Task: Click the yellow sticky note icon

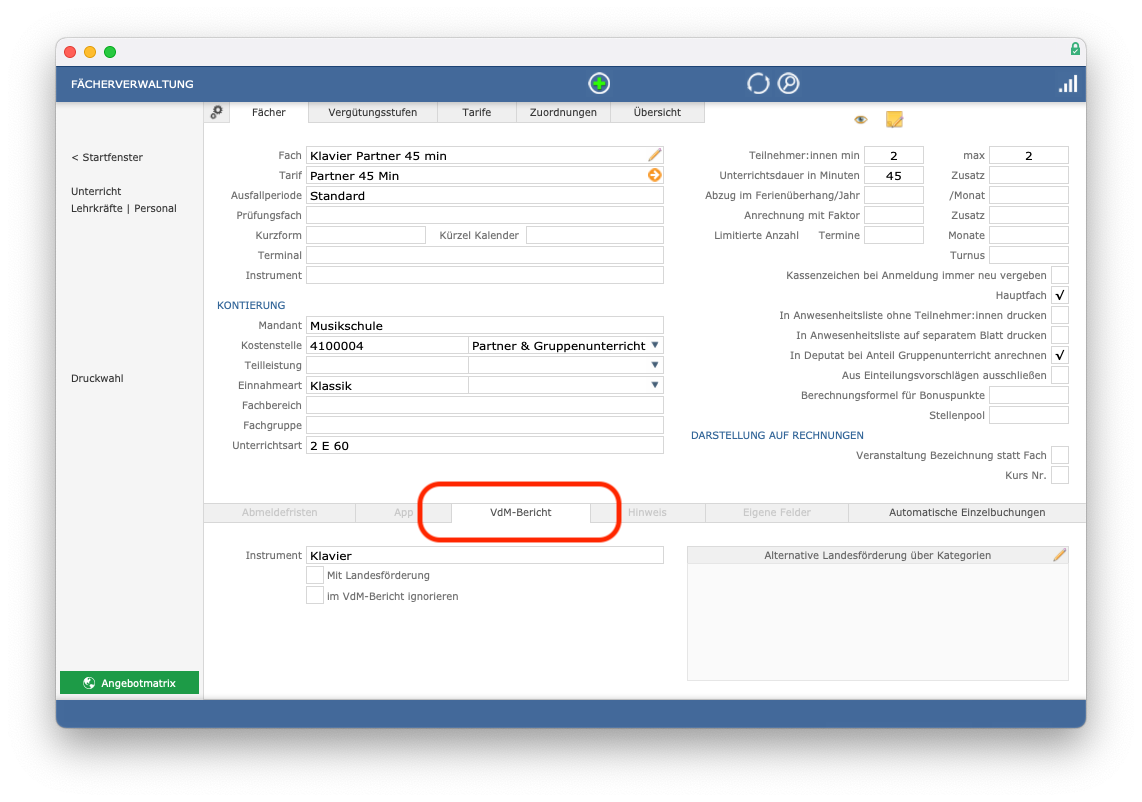Action: click(x=894, y=119)
